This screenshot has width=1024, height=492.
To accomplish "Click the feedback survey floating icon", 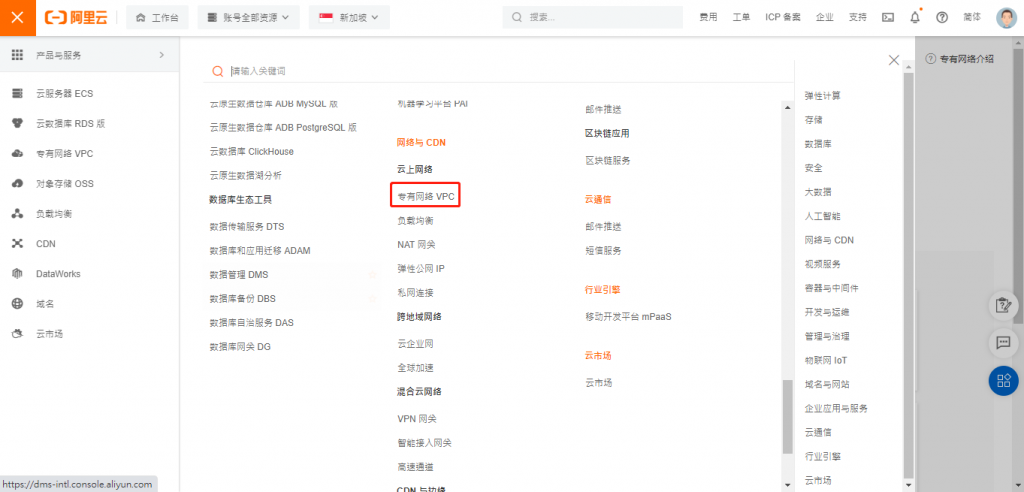I will (x=1003, y=306).
